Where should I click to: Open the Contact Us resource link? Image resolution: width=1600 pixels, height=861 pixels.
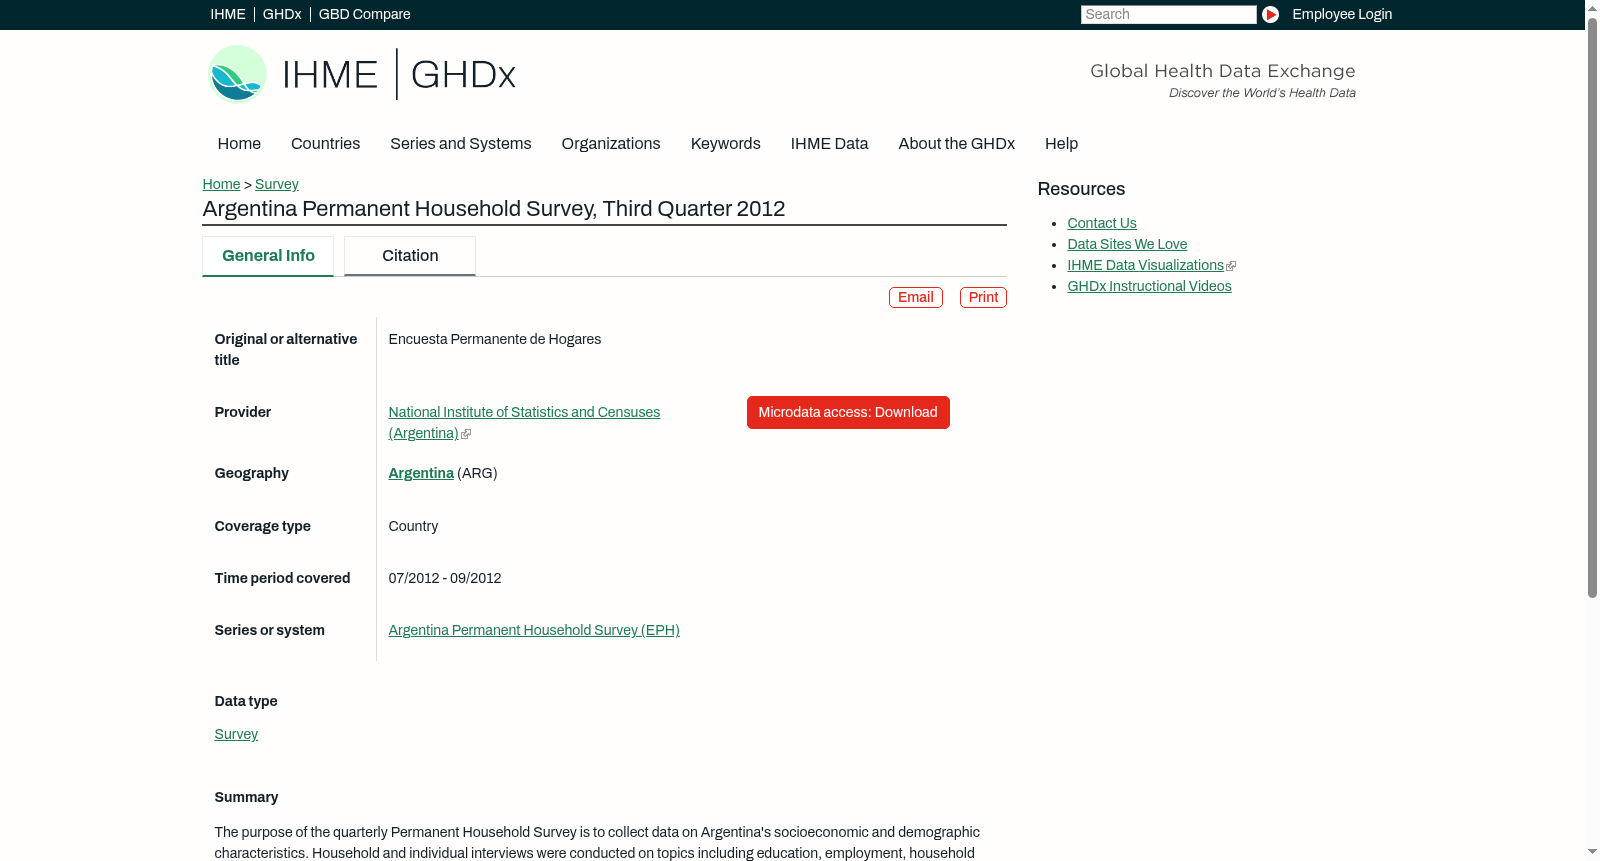(x=1102, y=224)
